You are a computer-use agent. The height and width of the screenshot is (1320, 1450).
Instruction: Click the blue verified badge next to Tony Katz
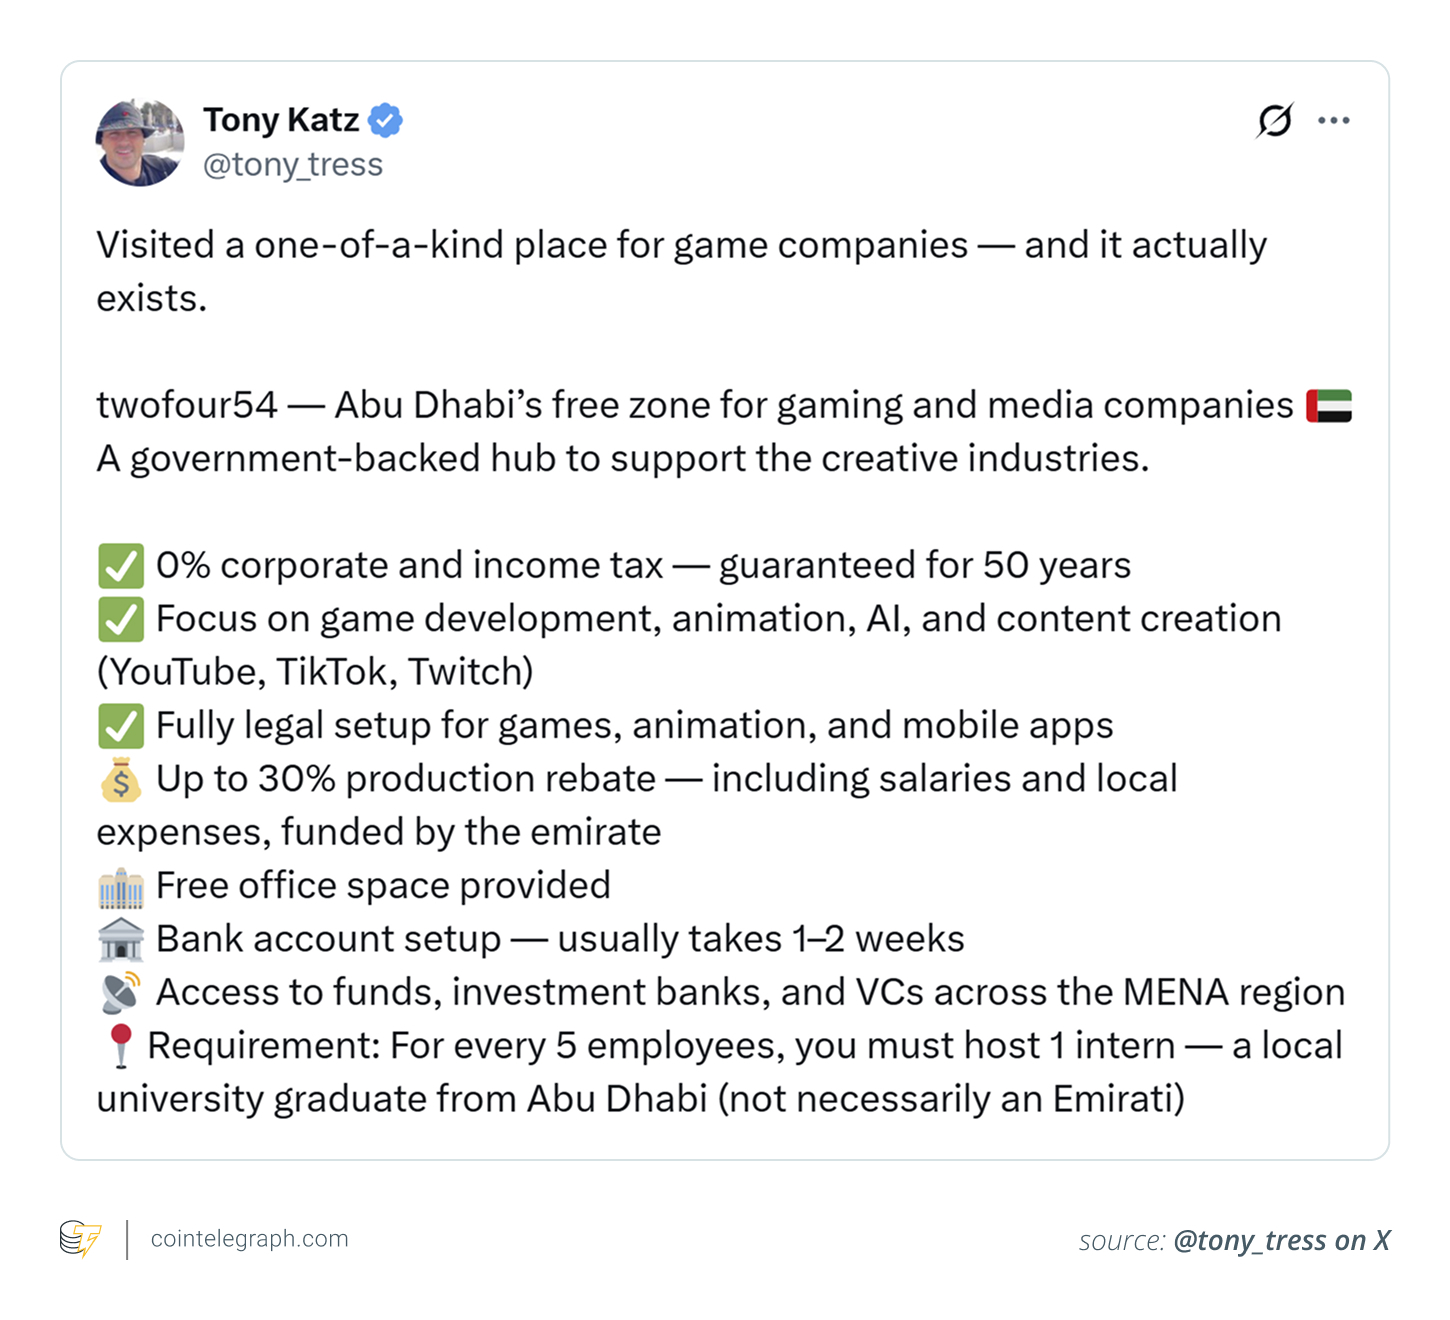(x=386, y=119)
